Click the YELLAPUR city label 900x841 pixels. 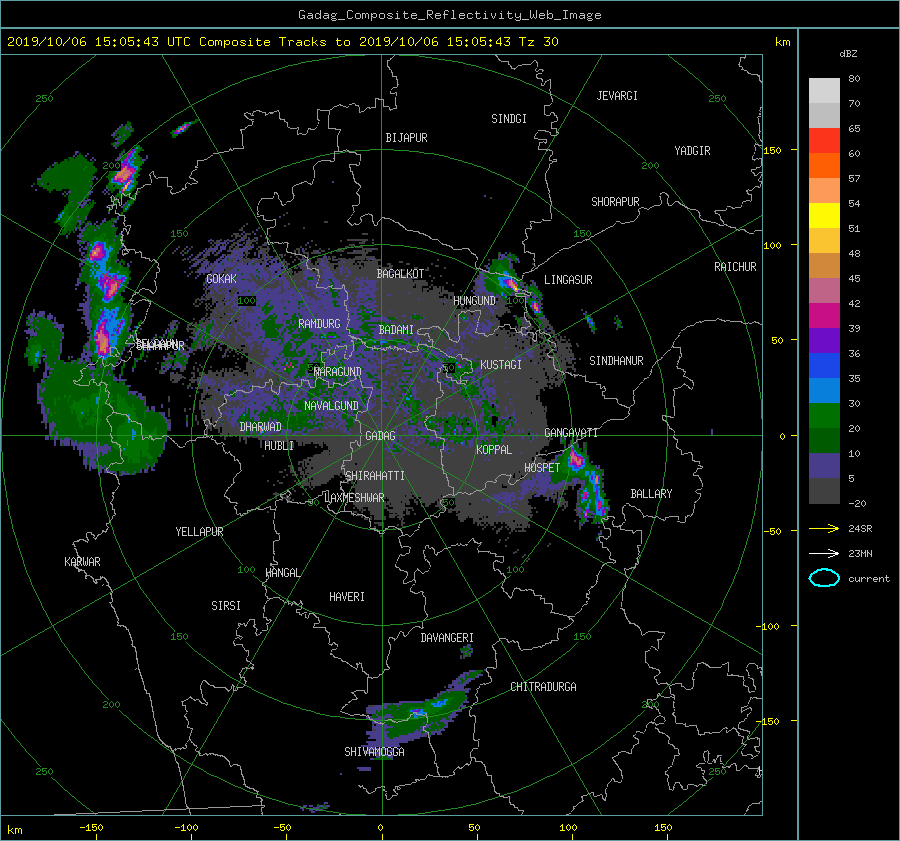click(x=199, y=532)
